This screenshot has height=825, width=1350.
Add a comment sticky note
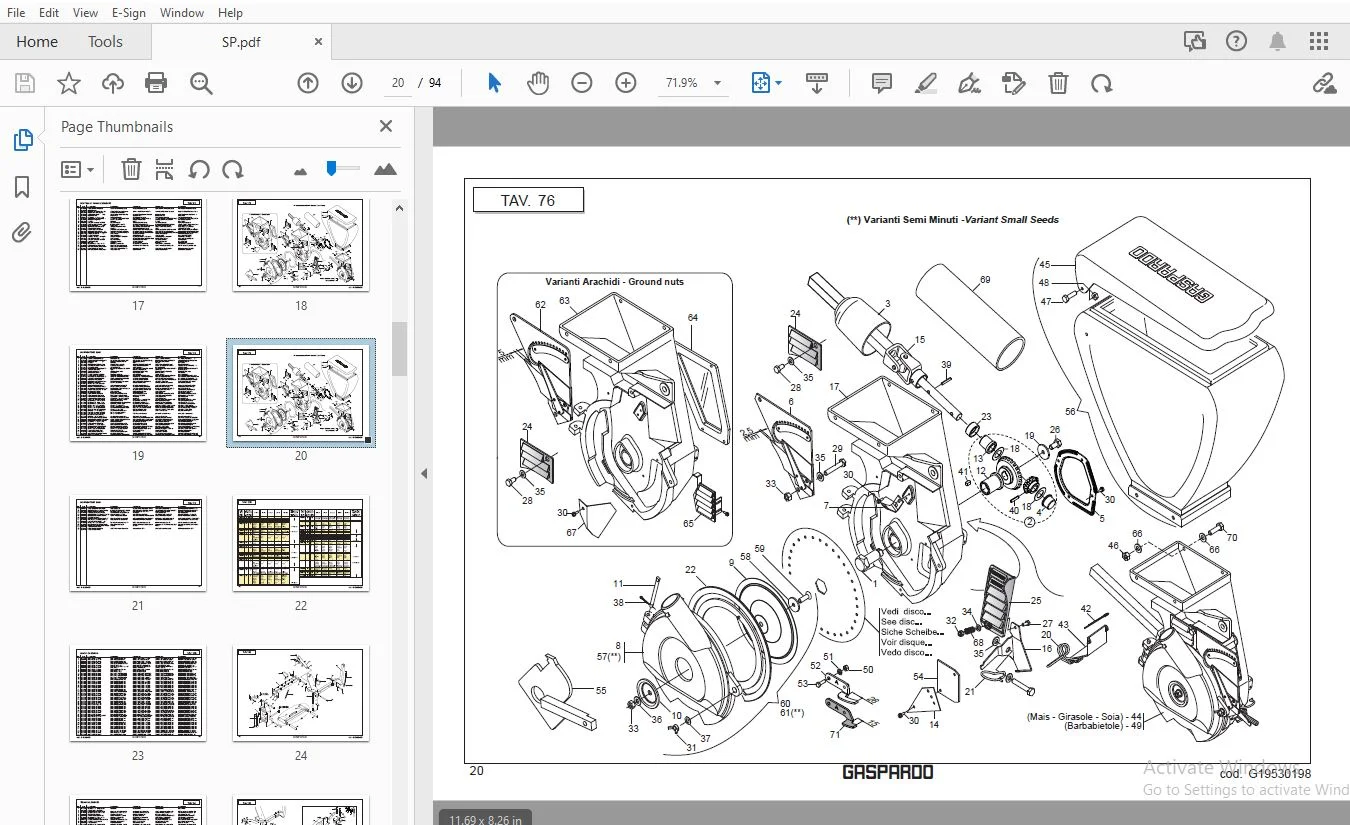[x=882, y=83]
